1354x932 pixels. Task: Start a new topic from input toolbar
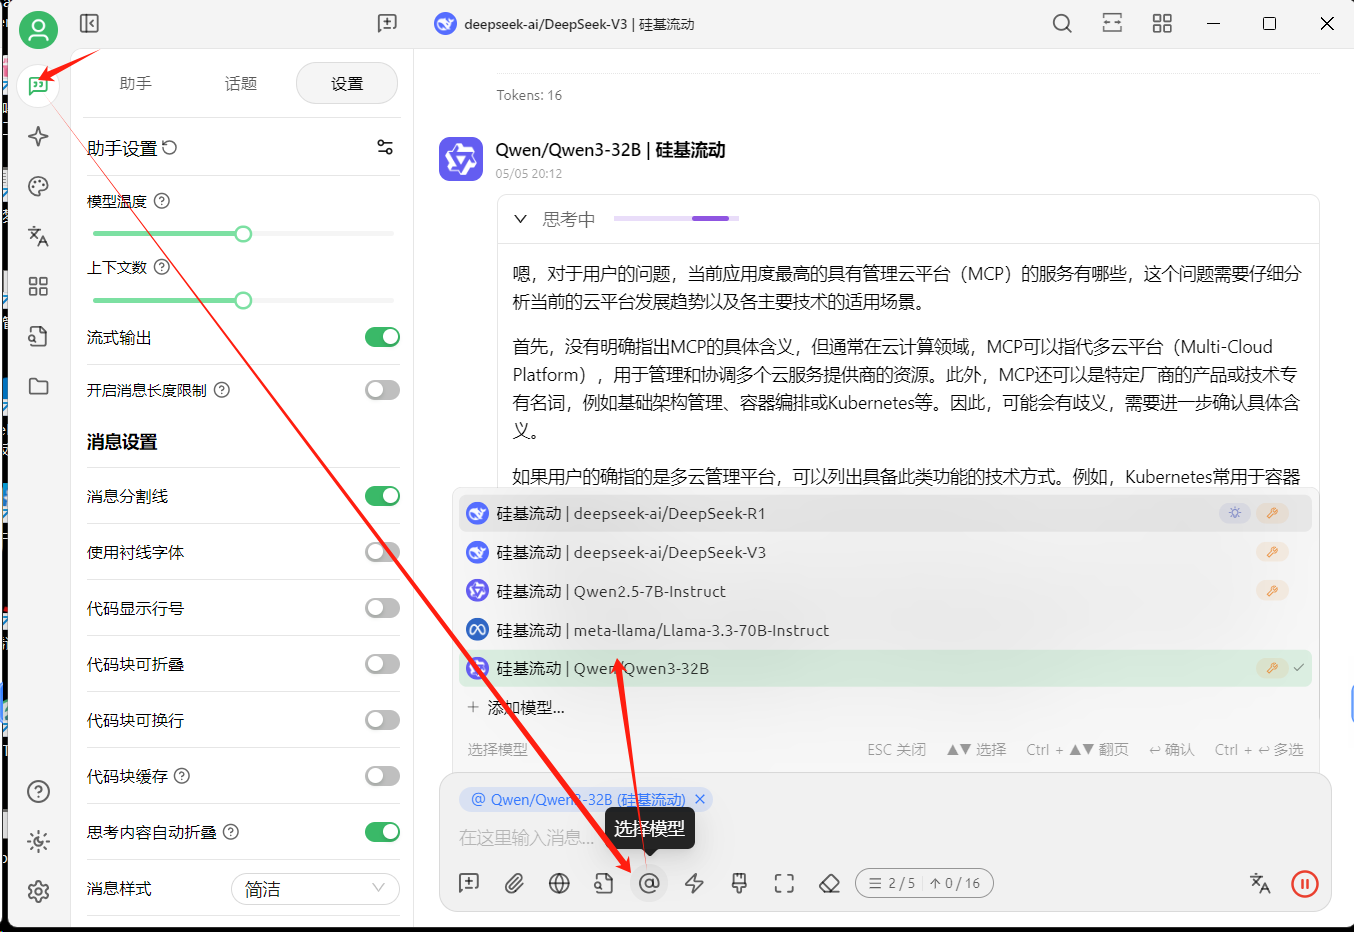[469, 883]
